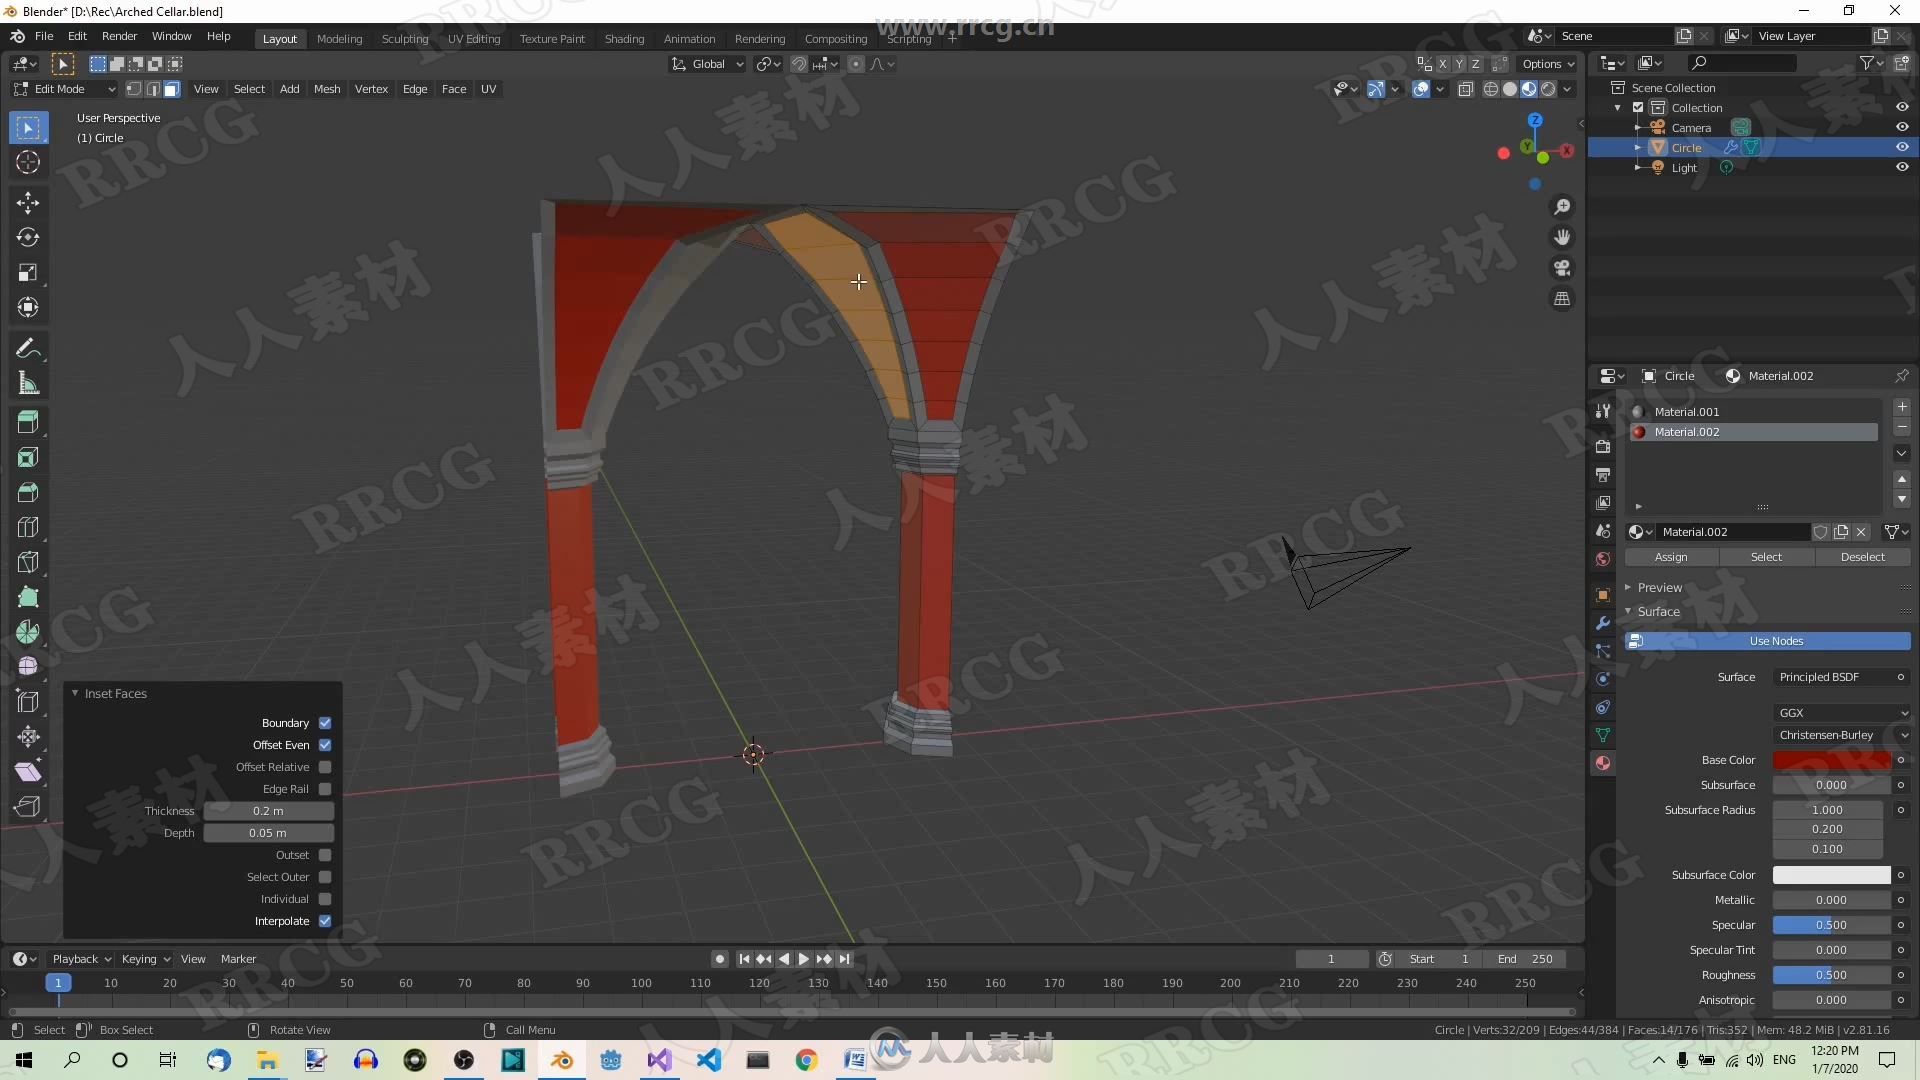Enable the Outset checkbox
Image resolution: width=1920 pixels, height=1080 pixels.
pos(325,855)
